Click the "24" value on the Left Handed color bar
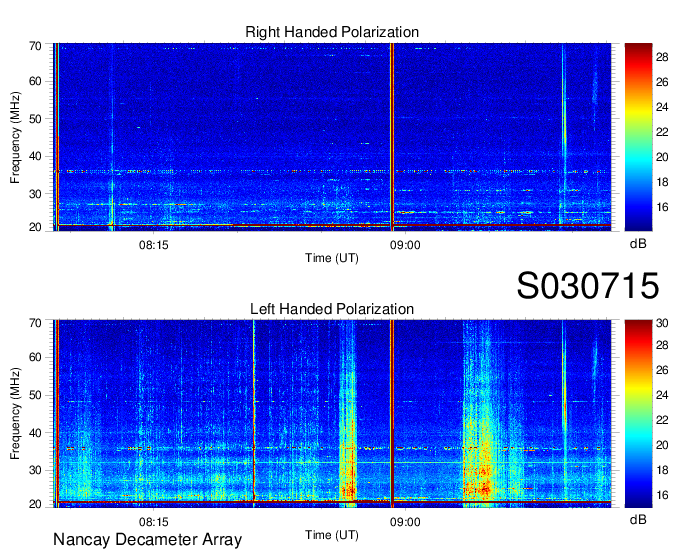The width and height of the screenshot is (680, 552). (x=662, y=395)
